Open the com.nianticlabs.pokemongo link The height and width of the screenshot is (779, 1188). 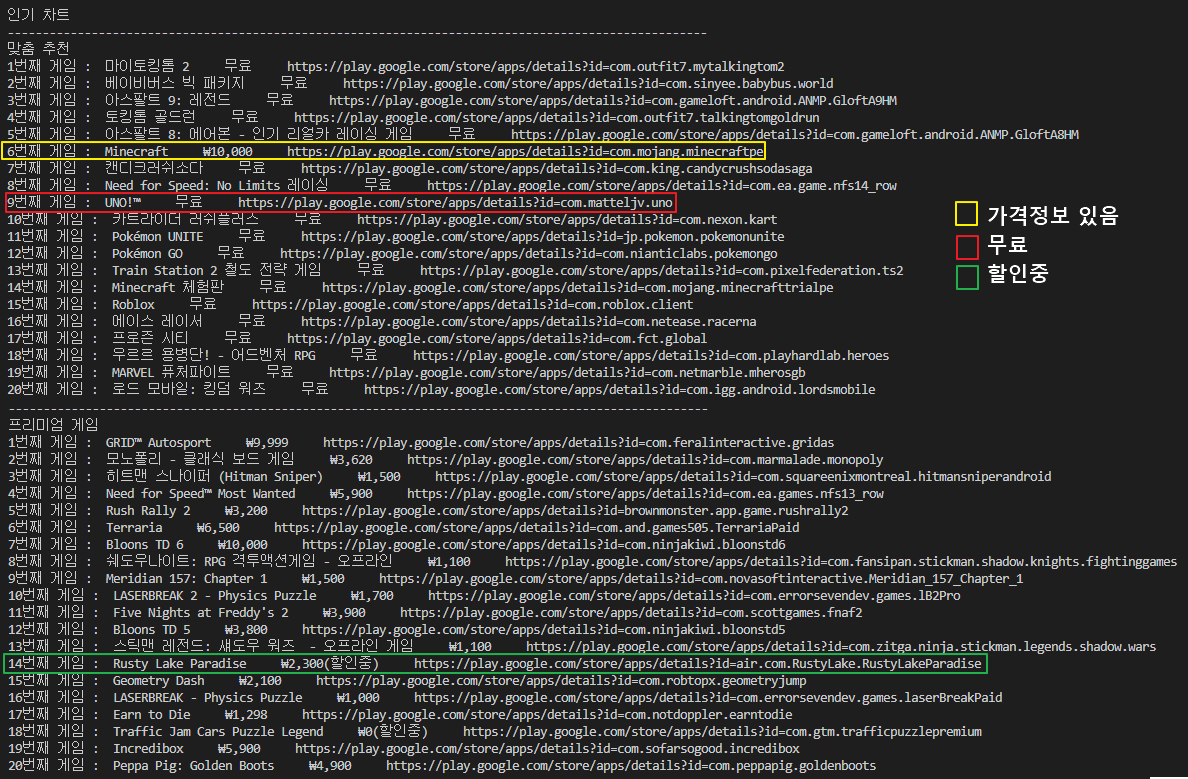529,254
